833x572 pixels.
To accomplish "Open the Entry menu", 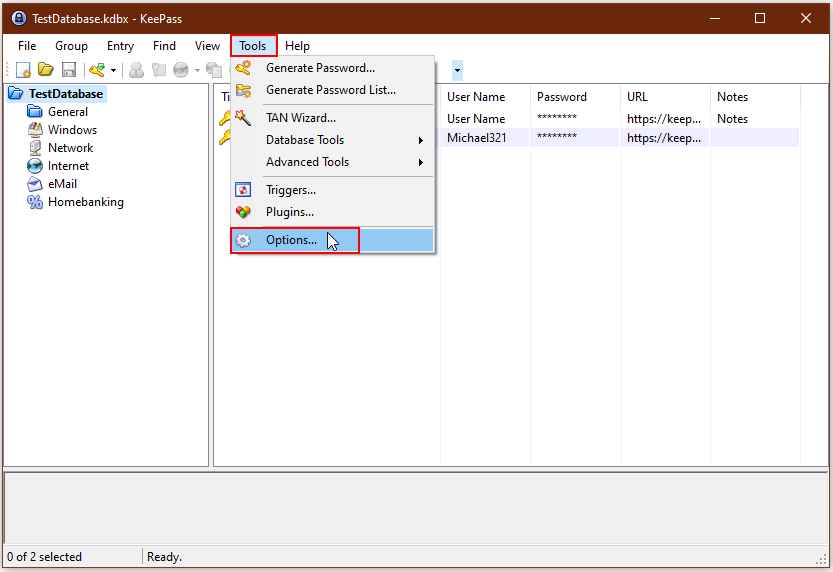I will point(121,46).
